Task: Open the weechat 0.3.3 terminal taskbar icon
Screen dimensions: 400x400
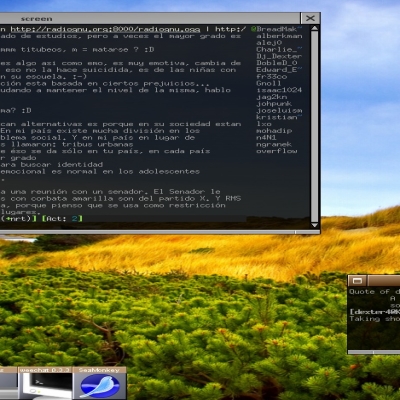Action: click(x=45, y=383)
